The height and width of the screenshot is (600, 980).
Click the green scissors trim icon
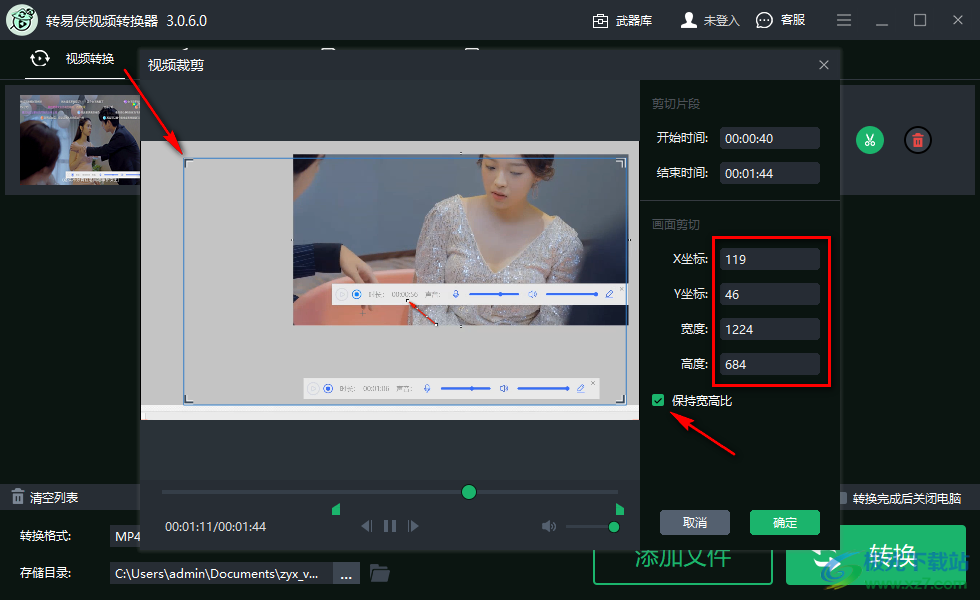[x=870, y=140]
